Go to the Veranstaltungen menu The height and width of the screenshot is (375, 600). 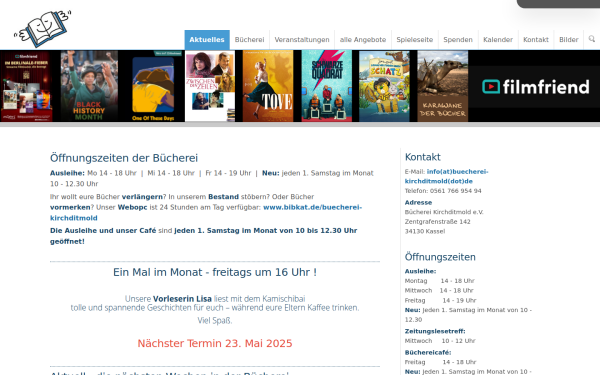pyautogui.click(x=302, y=40)
